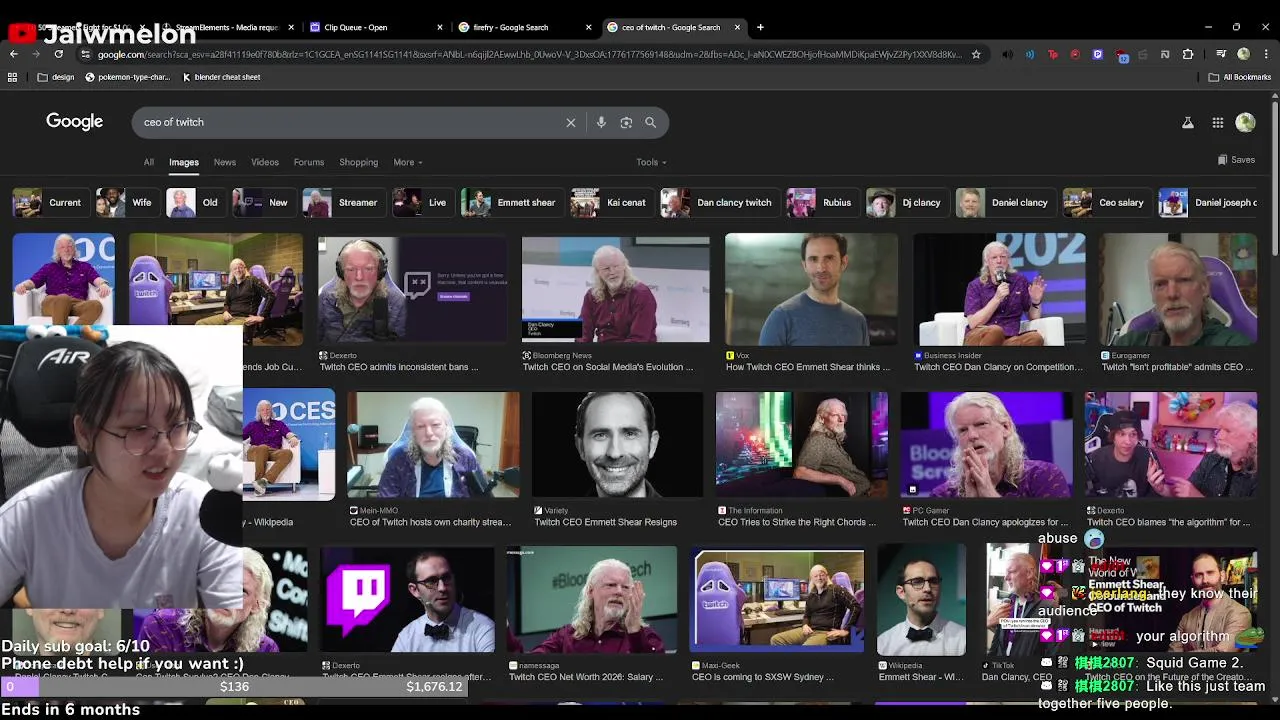Click the Google search input field

coord(350,122)
